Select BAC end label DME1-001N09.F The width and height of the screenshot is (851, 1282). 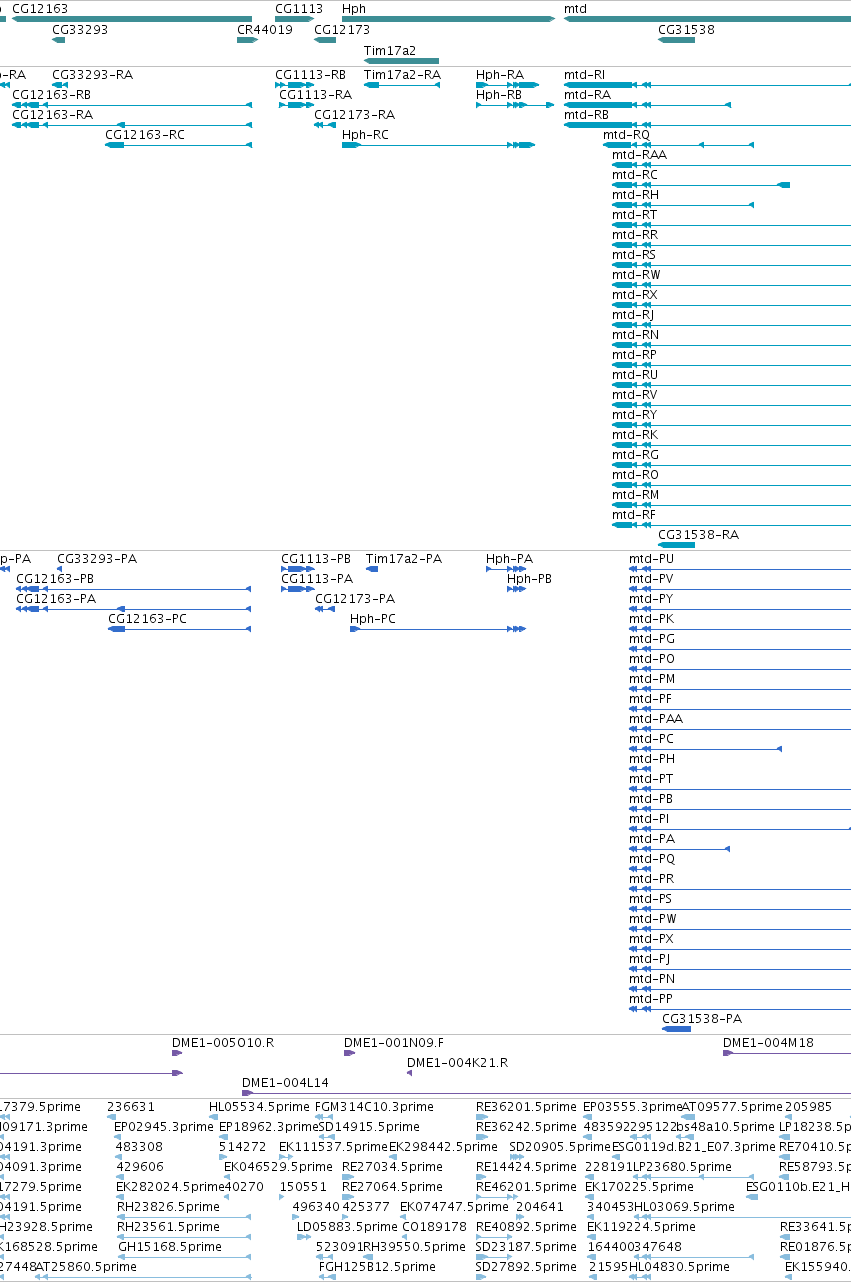(x=394, y=1043)
